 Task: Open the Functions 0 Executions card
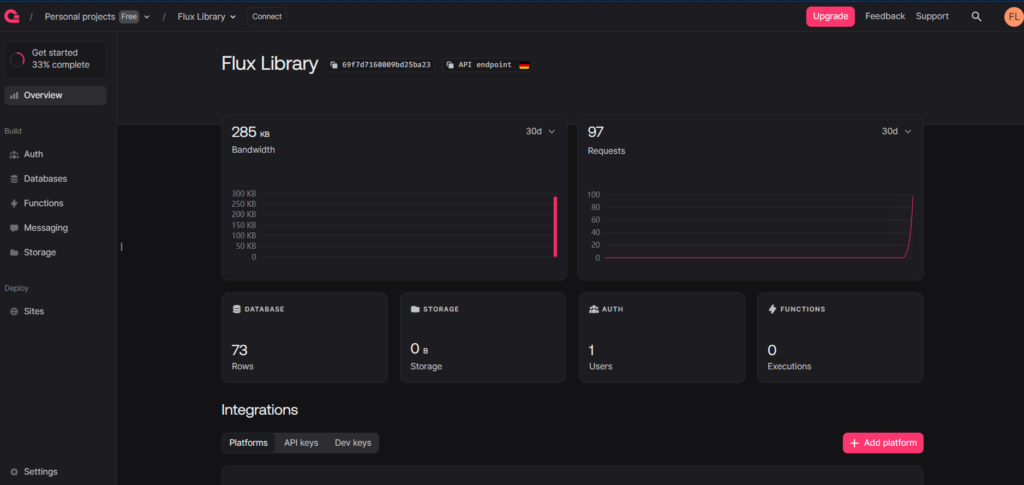(840, 337)
